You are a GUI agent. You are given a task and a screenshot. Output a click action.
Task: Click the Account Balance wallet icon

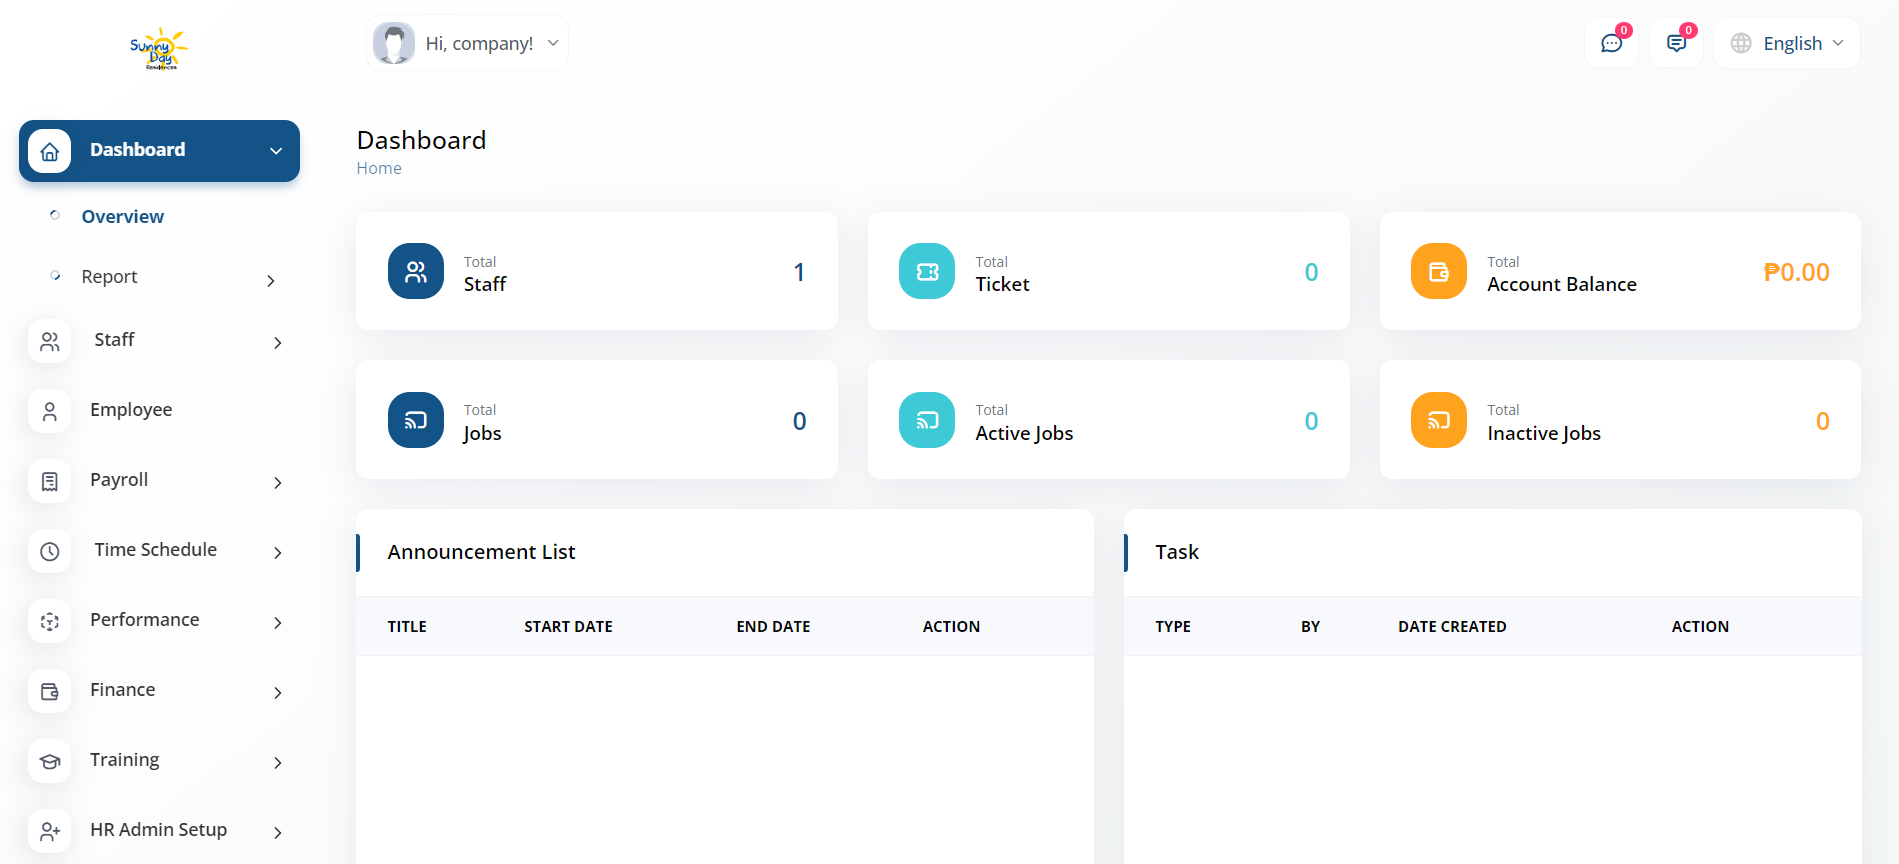[1438, 271]
